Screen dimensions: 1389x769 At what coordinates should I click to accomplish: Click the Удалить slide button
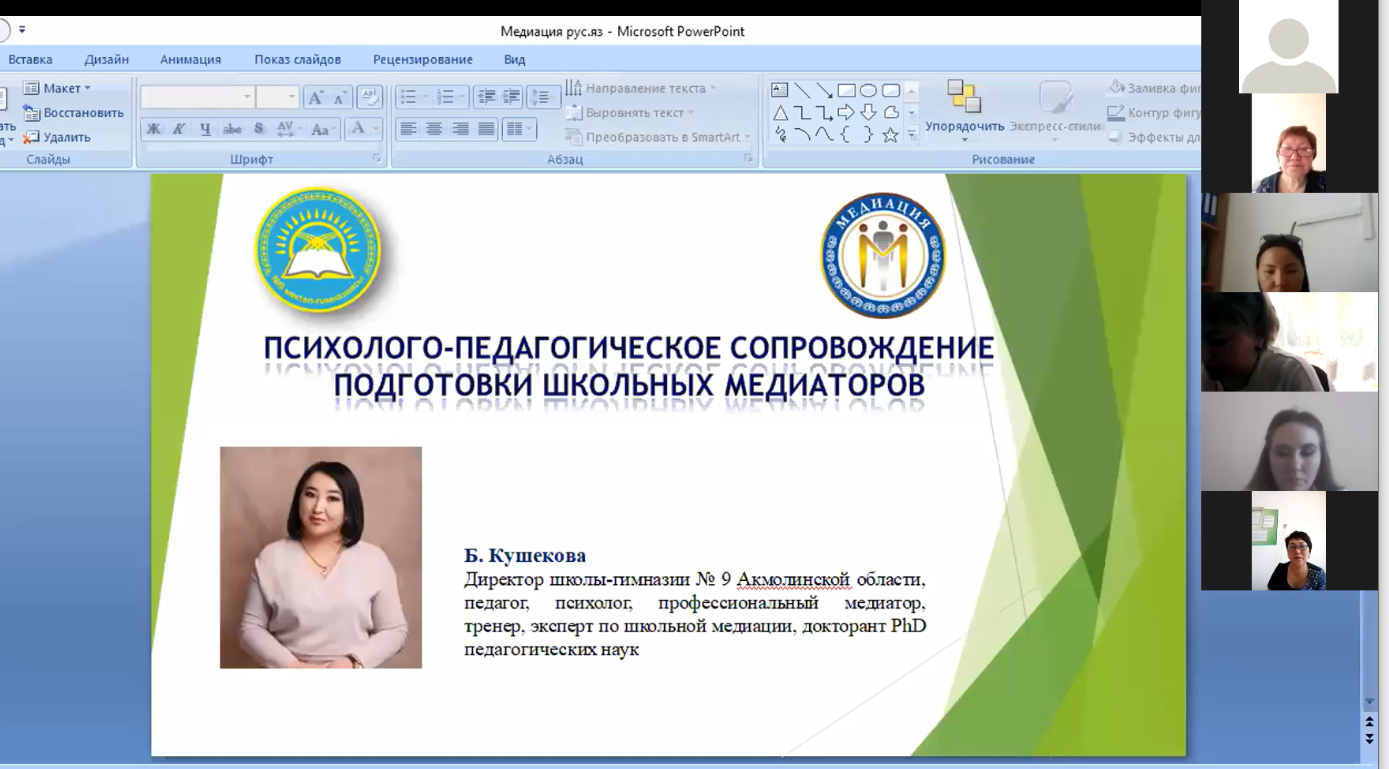57,137
